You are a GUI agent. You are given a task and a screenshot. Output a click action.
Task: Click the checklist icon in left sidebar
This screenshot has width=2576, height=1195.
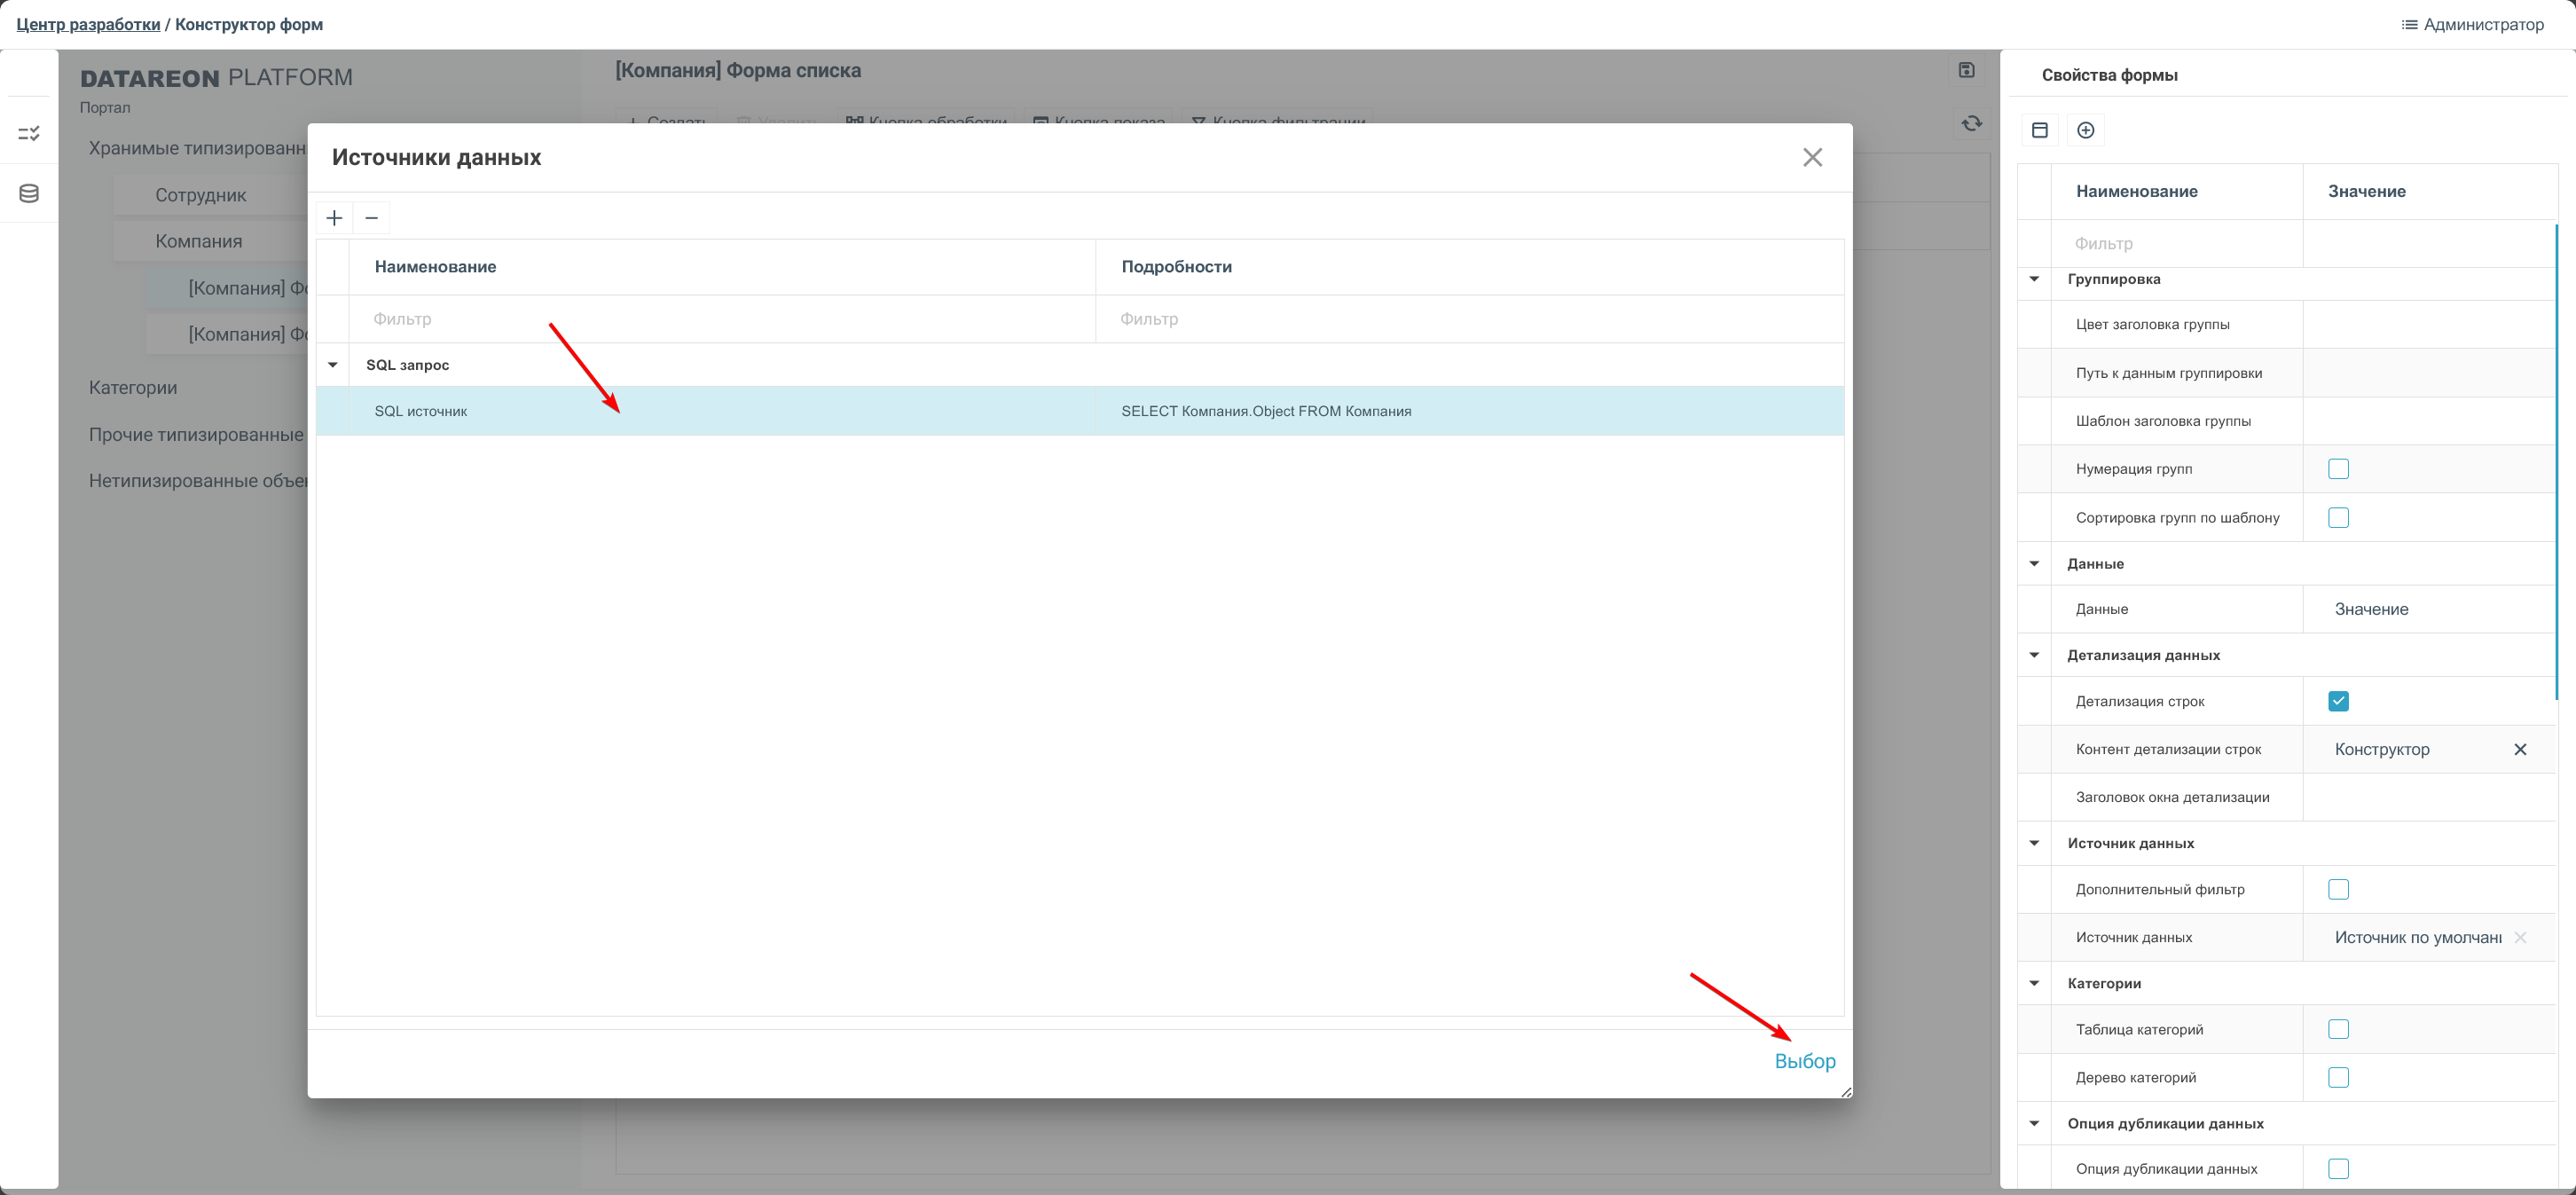(x=29, y=133)
